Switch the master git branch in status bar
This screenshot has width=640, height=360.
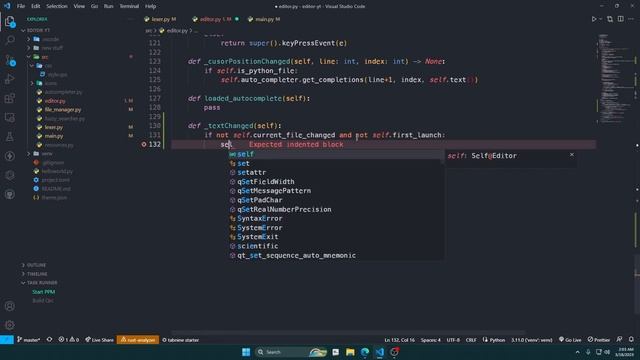[x=29, y=340]
